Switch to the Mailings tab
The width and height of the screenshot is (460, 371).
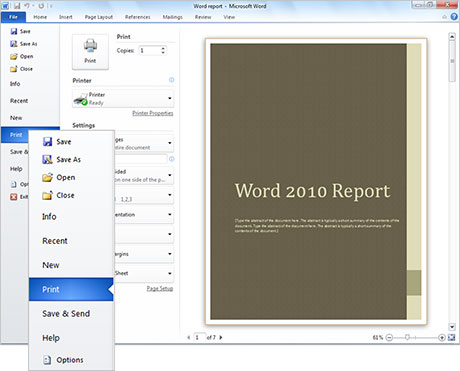click(x=172, y=17)
